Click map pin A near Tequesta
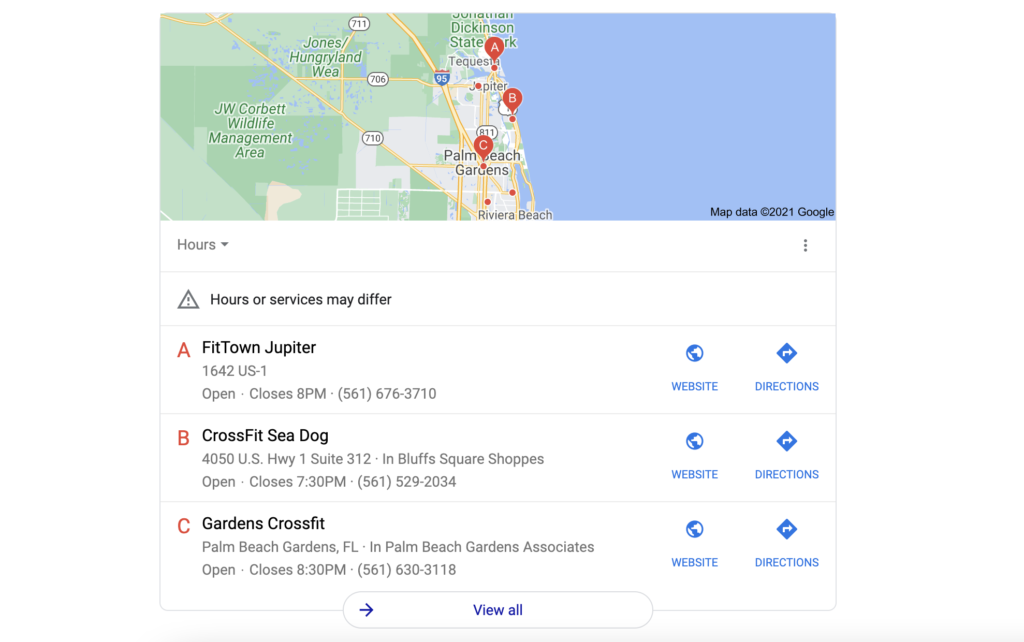The width and height of the screenshot is (1024, 642). [x=494, y=48]
